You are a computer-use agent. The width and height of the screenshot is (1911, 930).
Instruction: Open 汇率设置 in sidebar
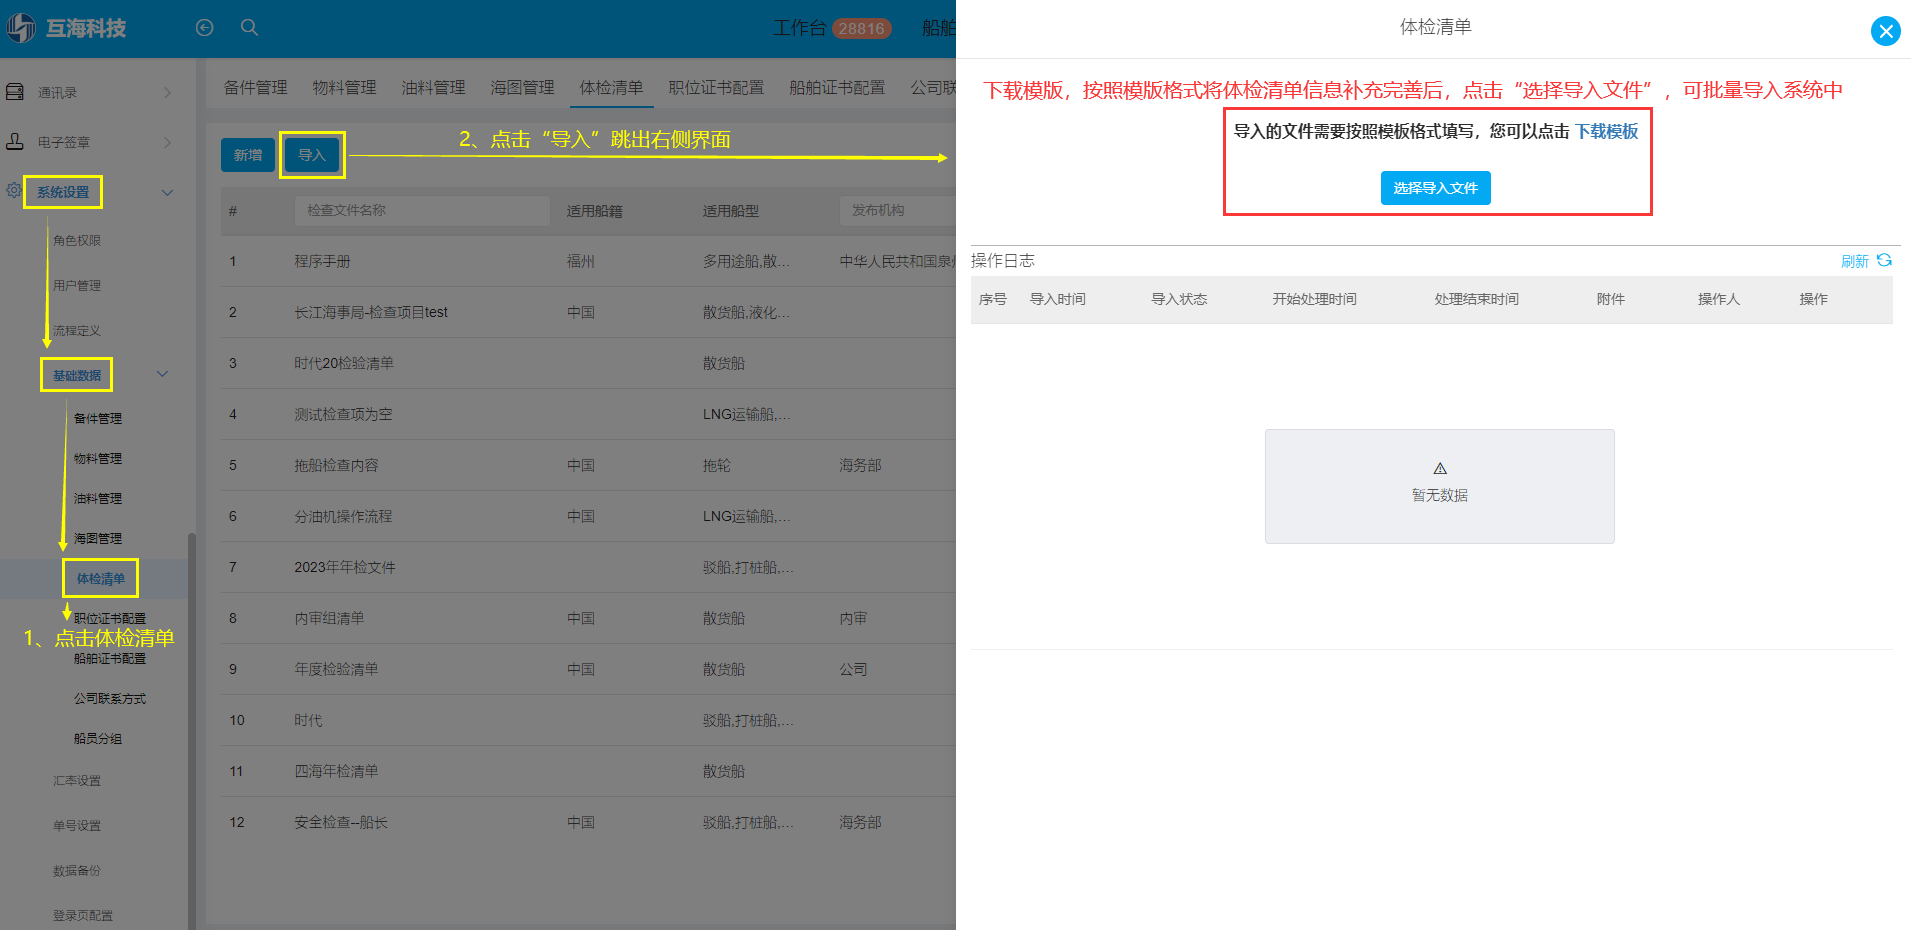tap(77, 780)
